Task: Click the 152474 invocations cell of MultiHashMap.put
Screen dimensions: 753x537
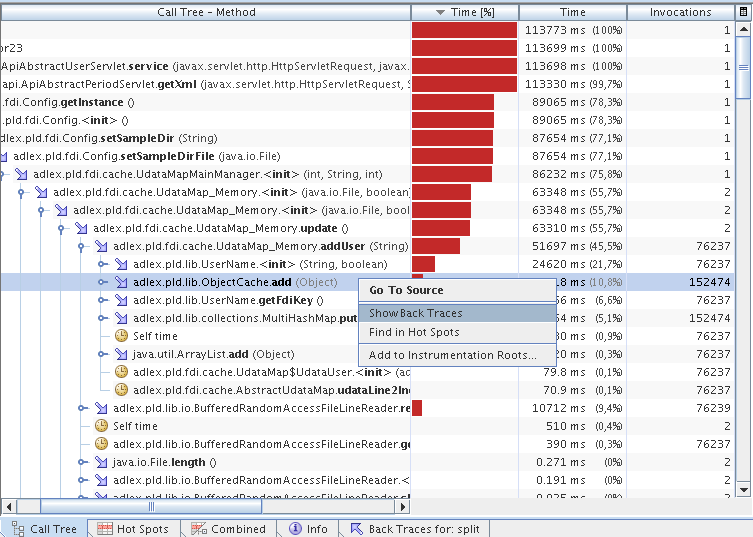Action: pyautogui.click(x=680, y=318)
